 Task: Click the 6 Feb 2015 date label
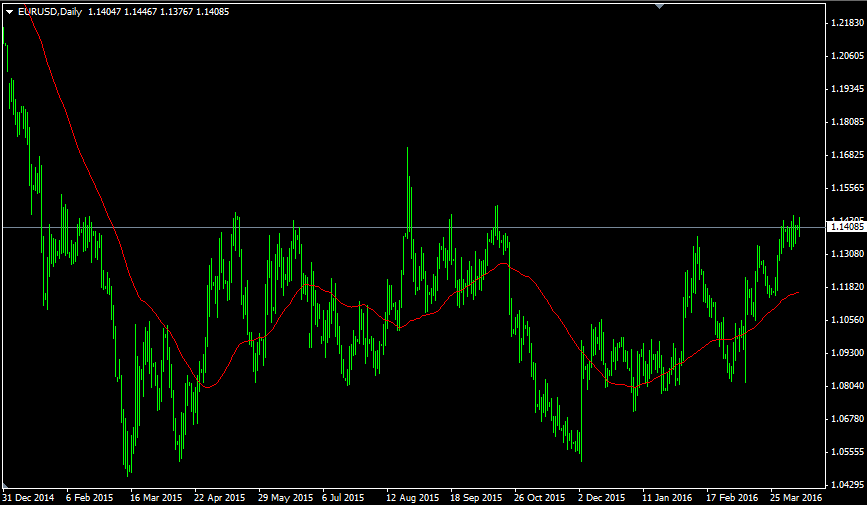point(90,498)
